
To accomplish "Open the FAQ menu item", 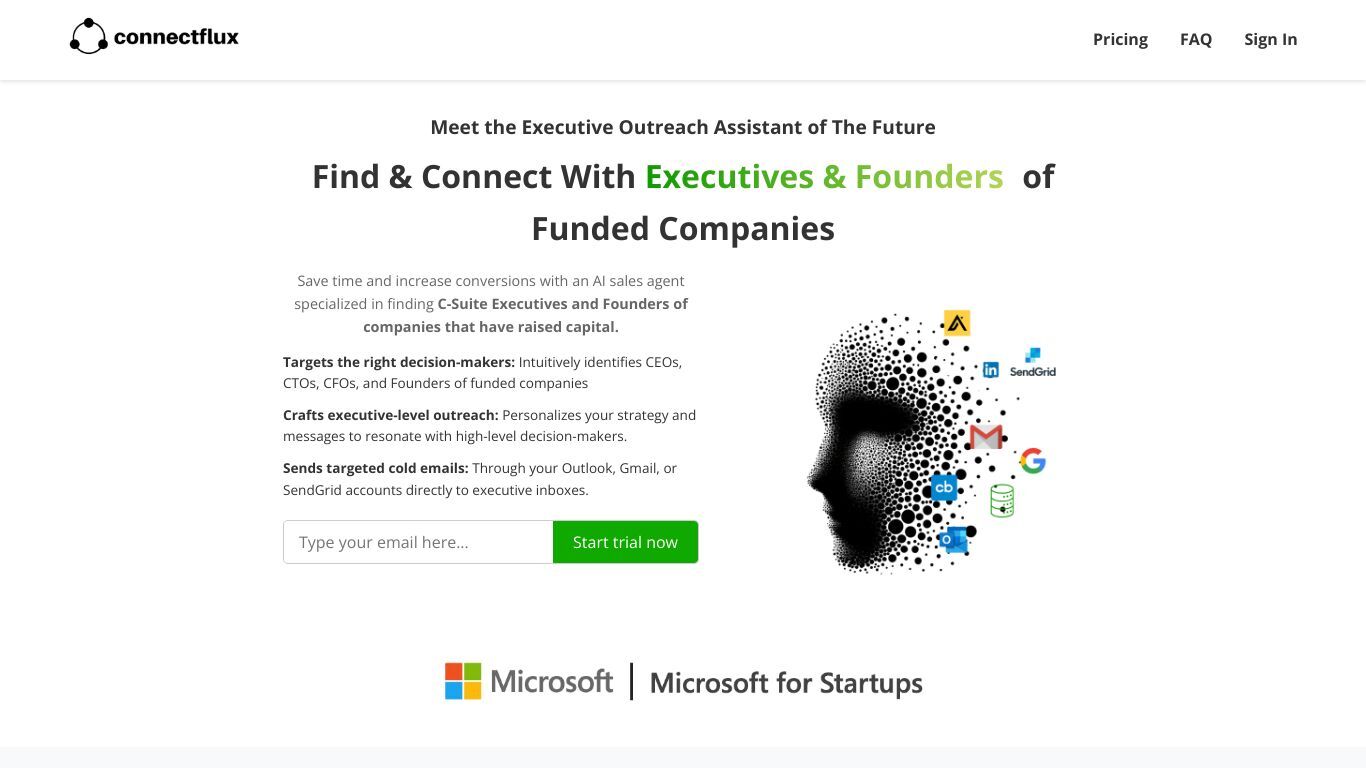I will (1196, 39).
